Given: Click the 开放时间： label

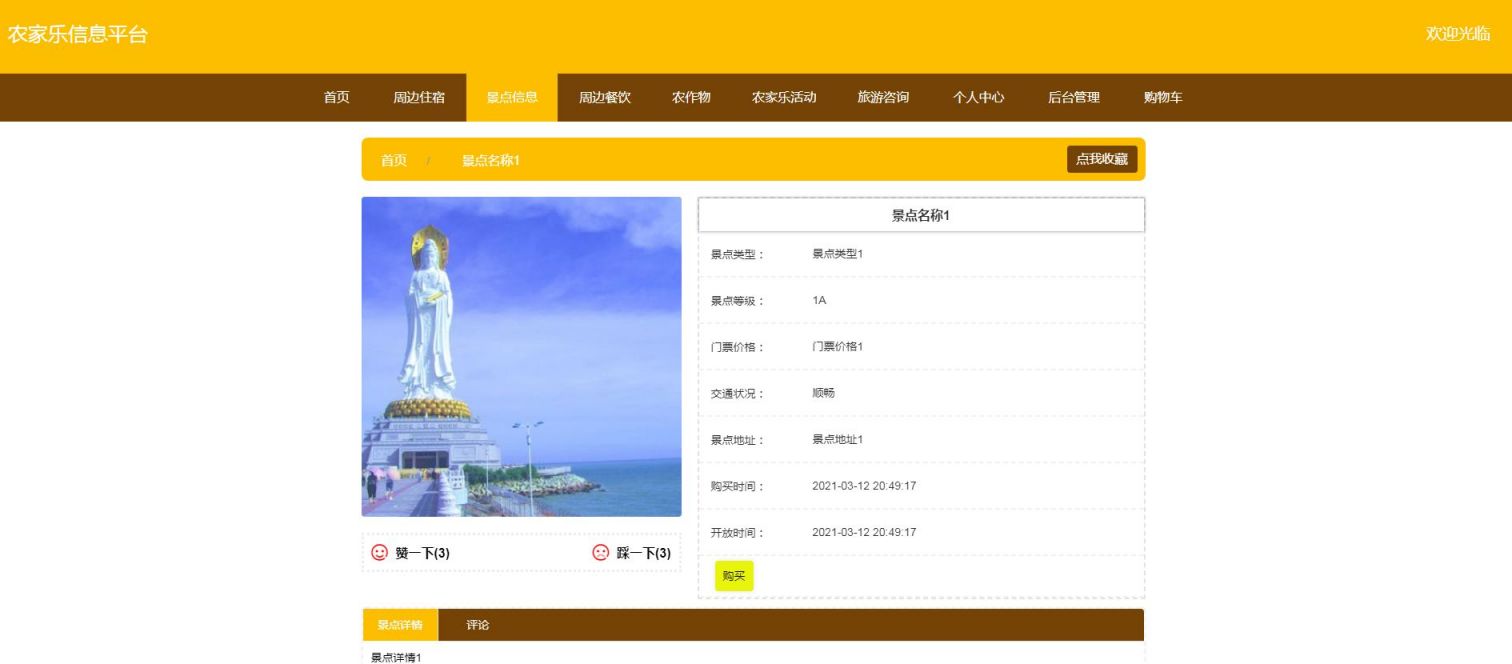Looking at the screenshot, I should coord(737,533).
